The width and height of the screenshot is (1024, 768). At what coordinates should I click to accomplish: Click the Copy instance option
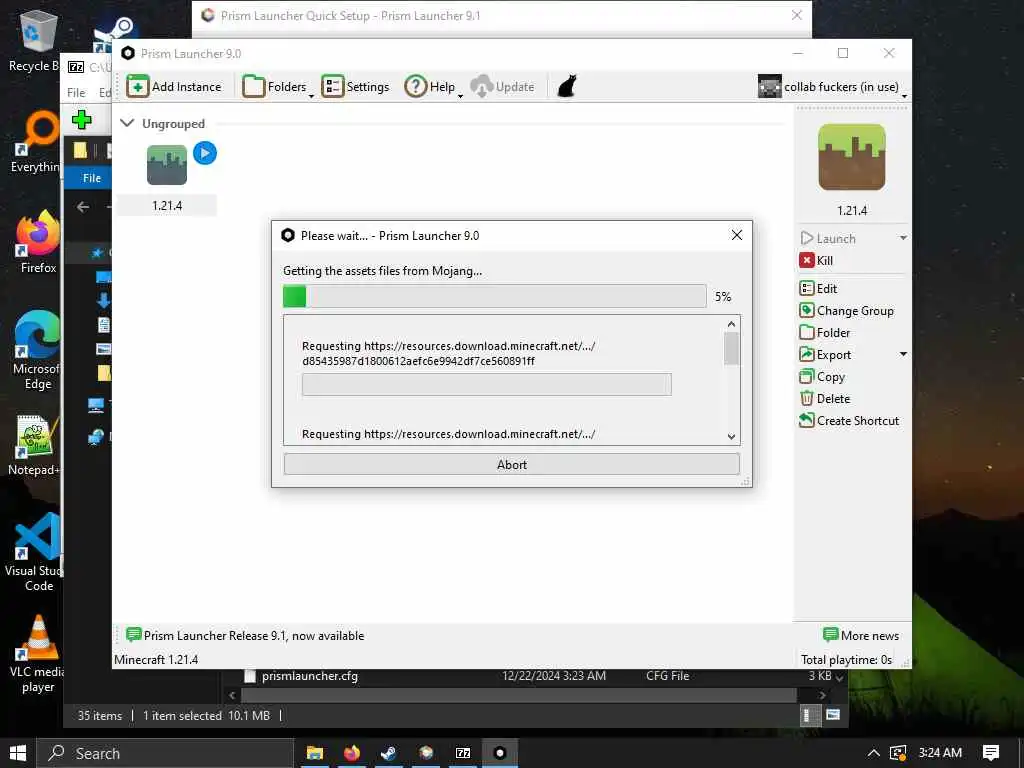[x=822, y=377]
